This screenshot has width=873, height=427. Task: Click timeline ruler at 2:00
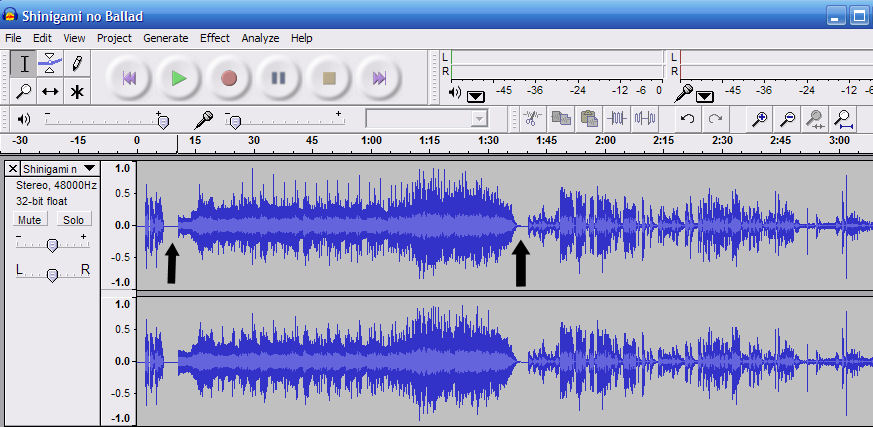click(x=605, y=140)
